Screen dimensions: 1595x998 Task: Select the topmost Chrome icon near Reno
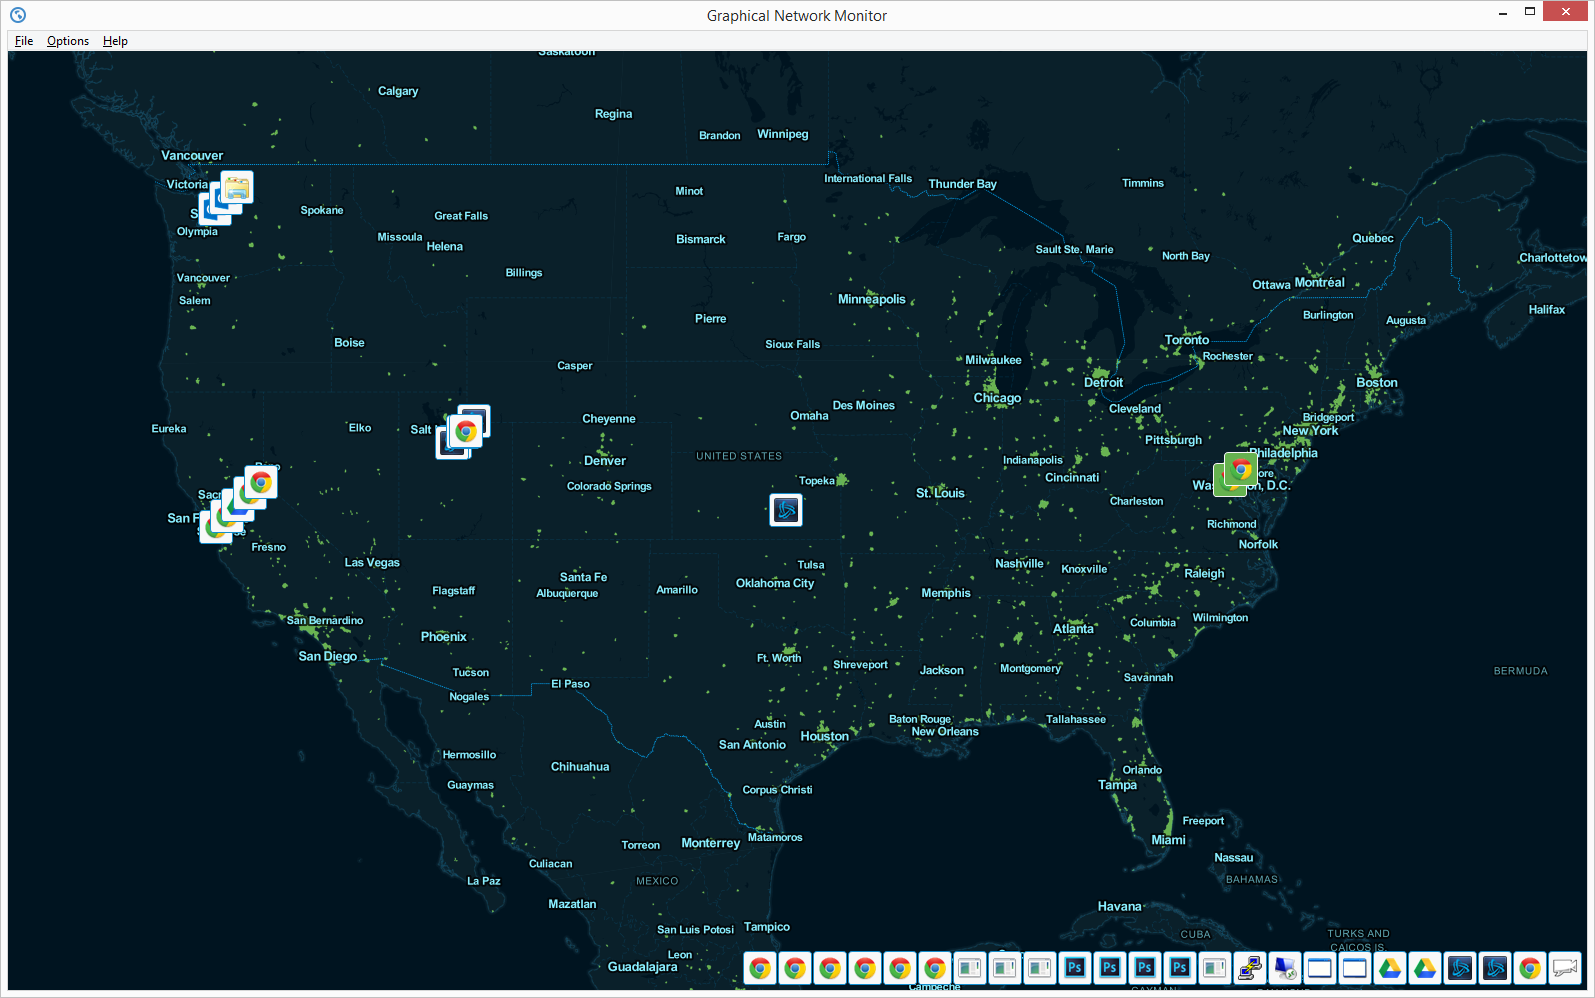[x=261, y=483]
